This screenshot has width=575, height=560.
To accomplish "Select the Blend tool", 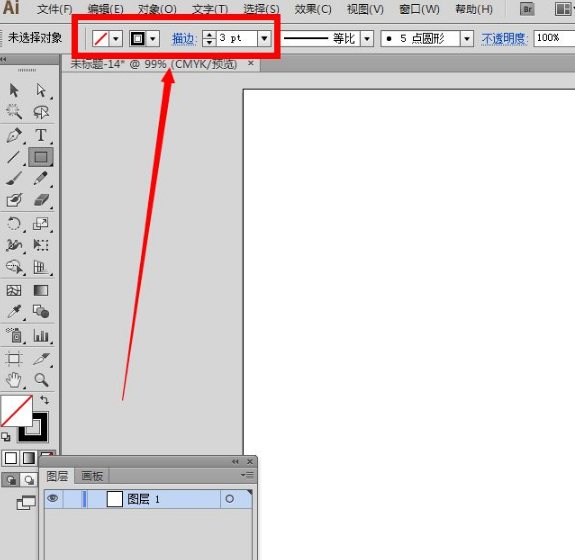I will click(41, 312).
